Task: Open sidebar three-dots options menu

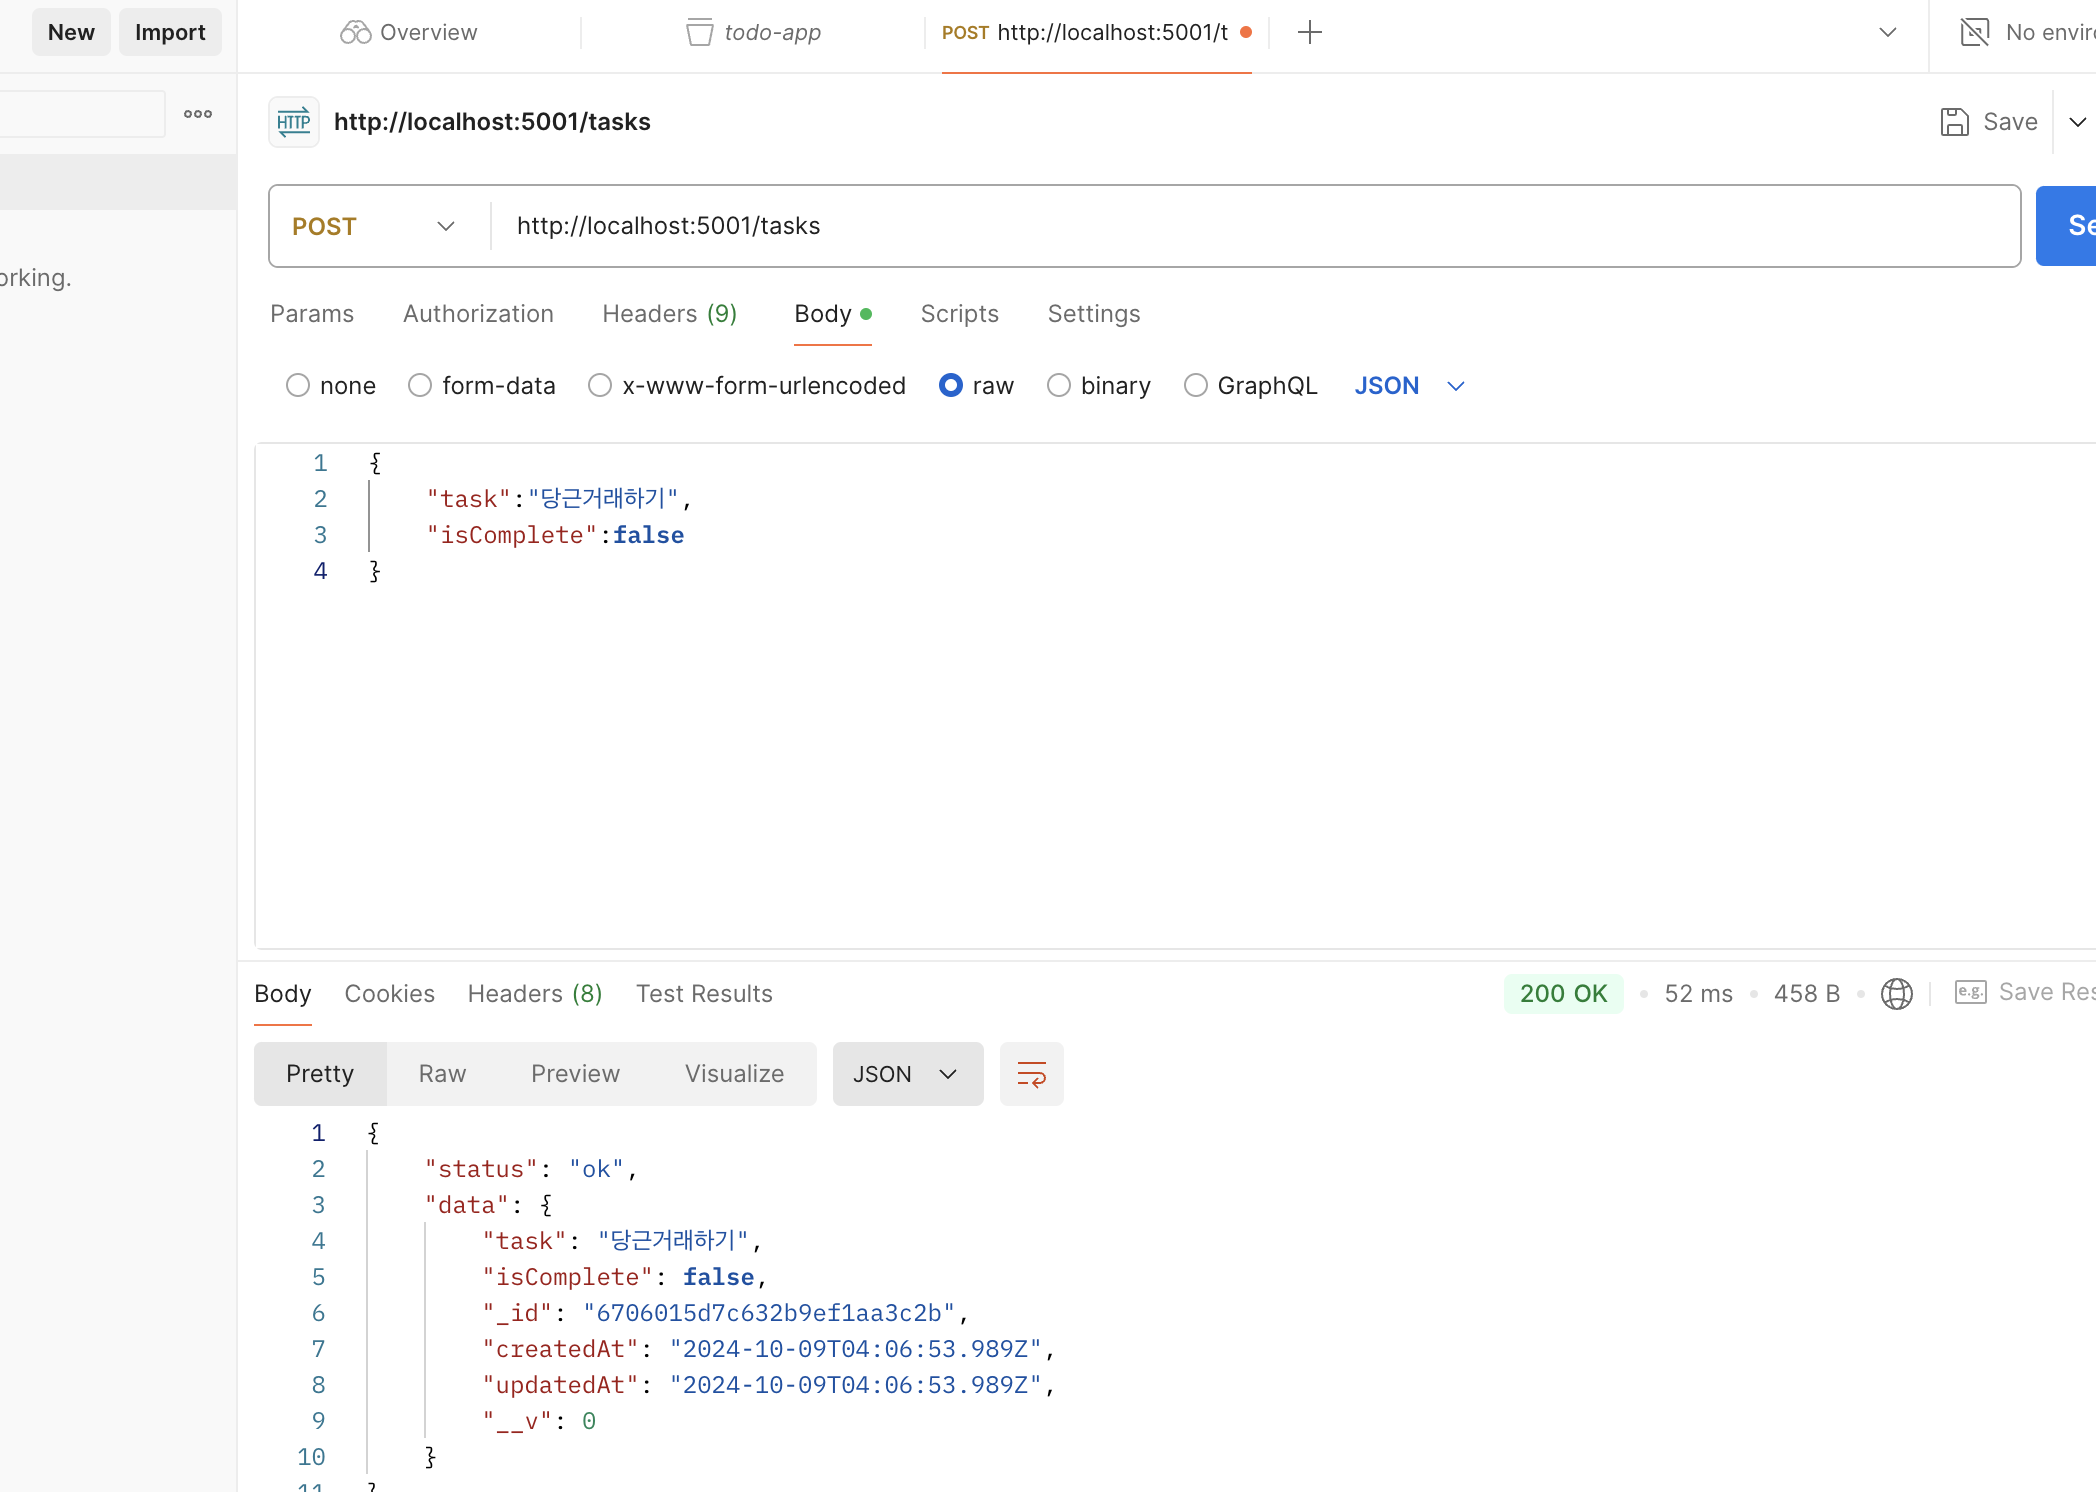Action: (x=198, y=114)
